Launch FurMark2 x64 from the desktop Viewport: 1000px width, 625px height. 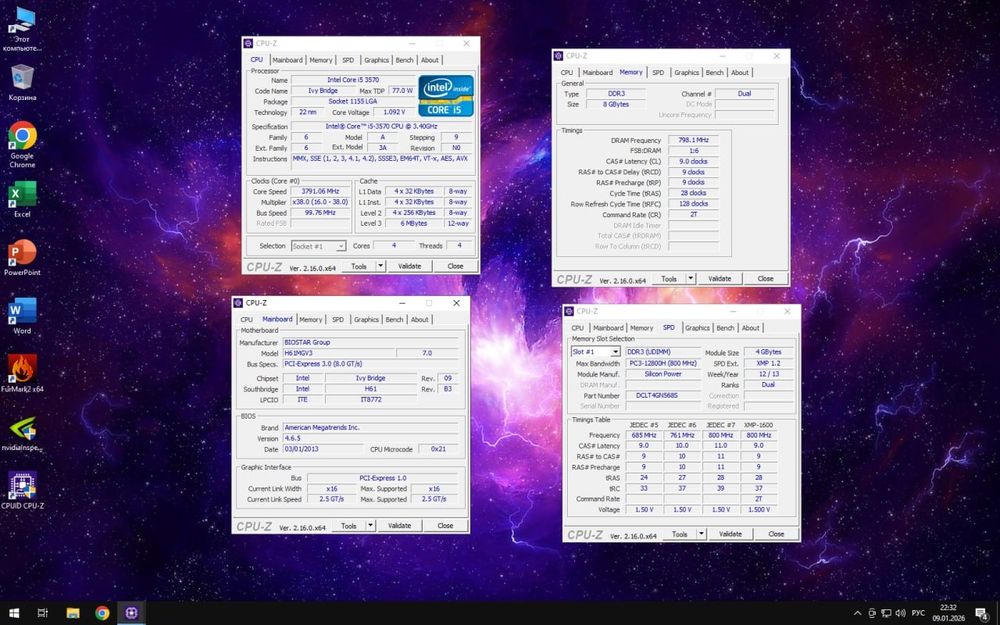click(22, 374)
